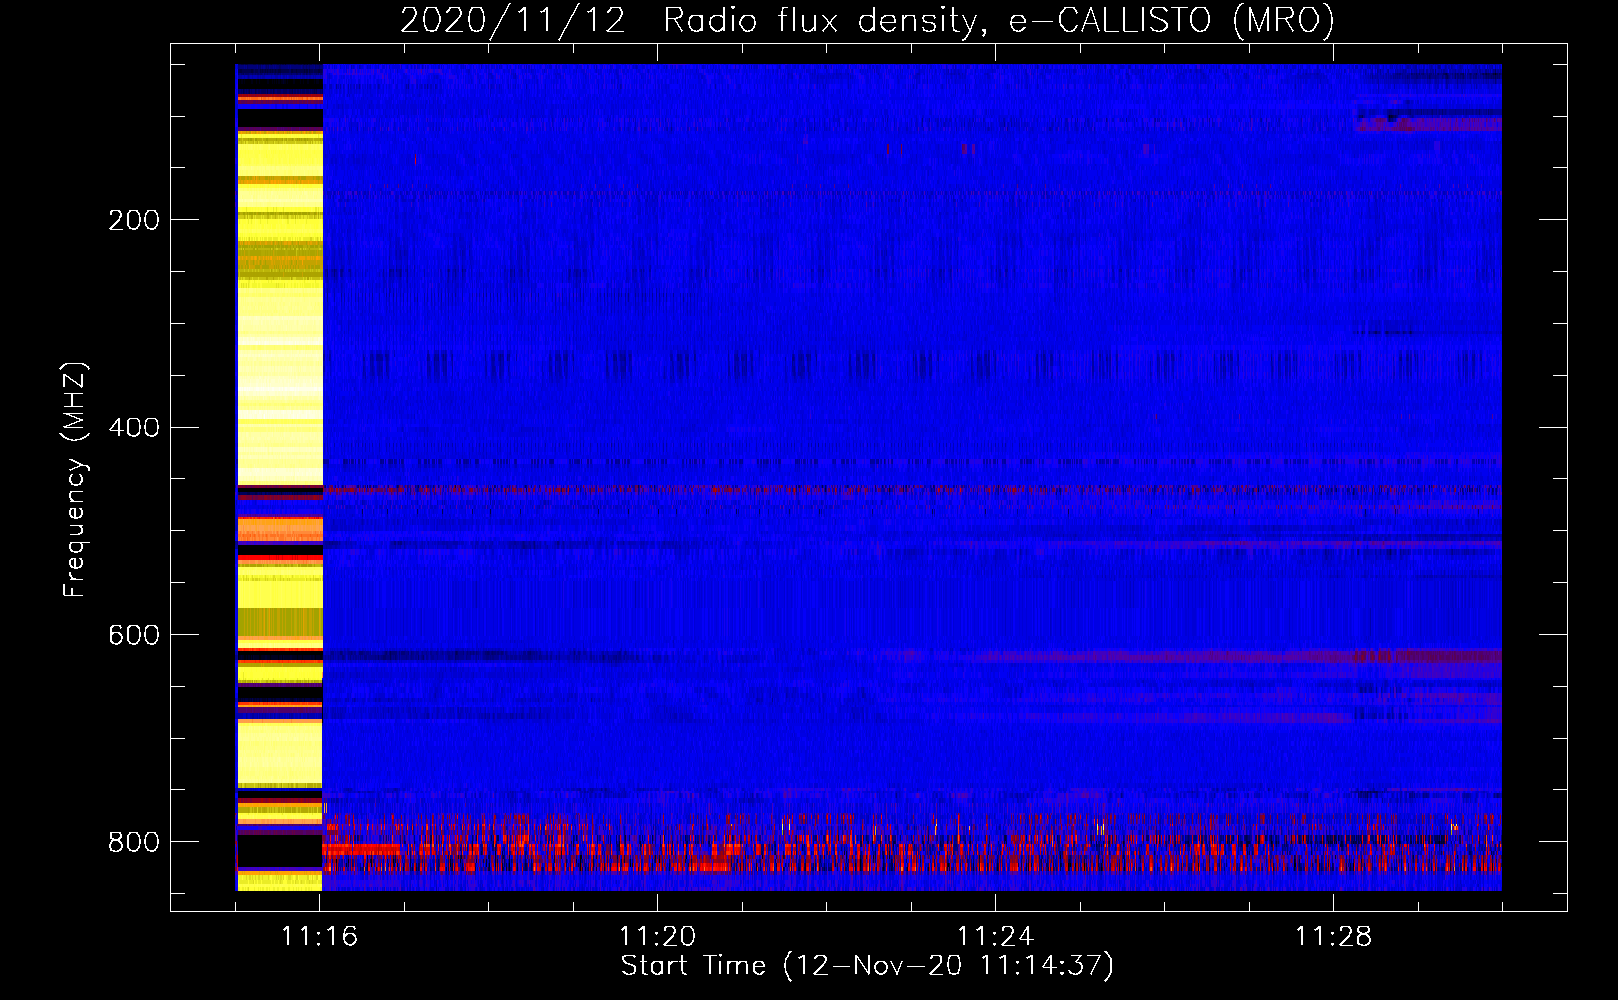This screenshot has width=1618, height=1000.
Task: Click the 800 frequency tick label
Action: tap(134, 842)
